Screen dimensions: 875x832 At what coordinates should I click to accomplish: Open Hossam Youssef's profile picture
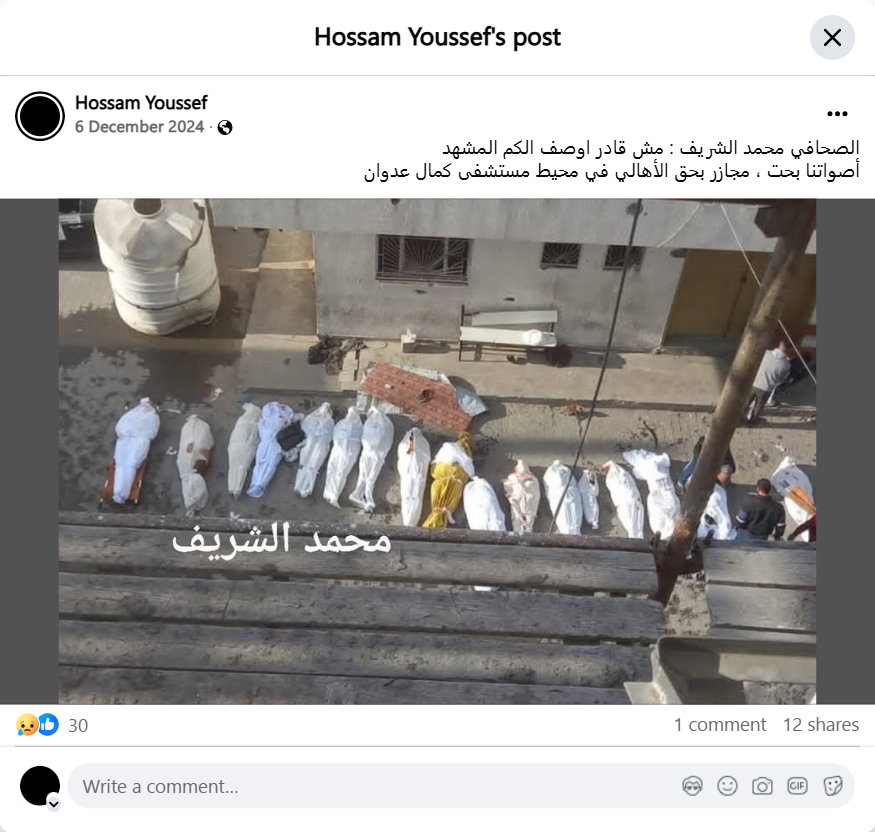click(40, 116)
